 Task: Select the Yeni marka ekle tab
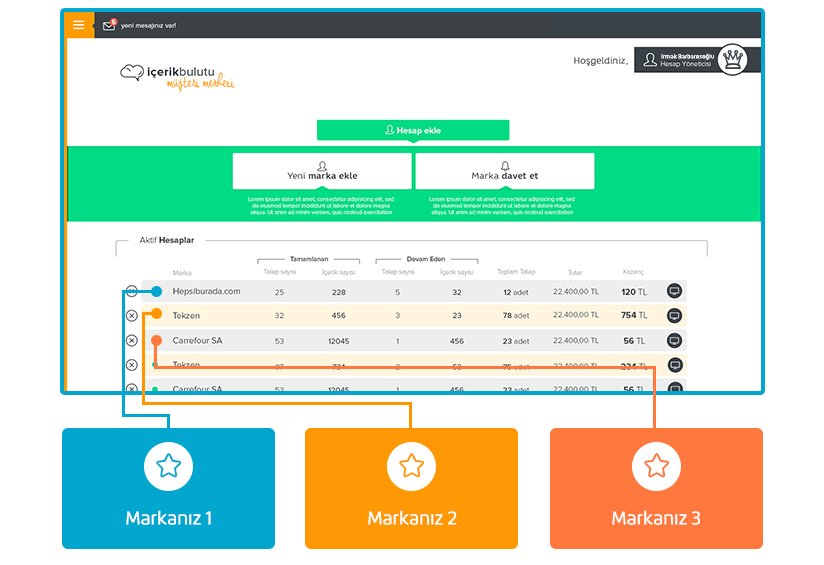tap(322, 171)
